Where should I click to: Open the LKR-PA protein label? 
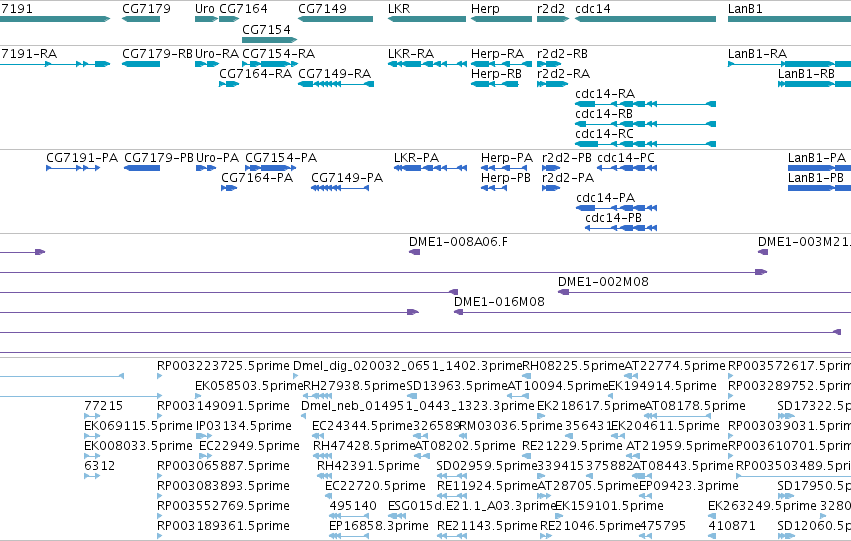[416, 158]
